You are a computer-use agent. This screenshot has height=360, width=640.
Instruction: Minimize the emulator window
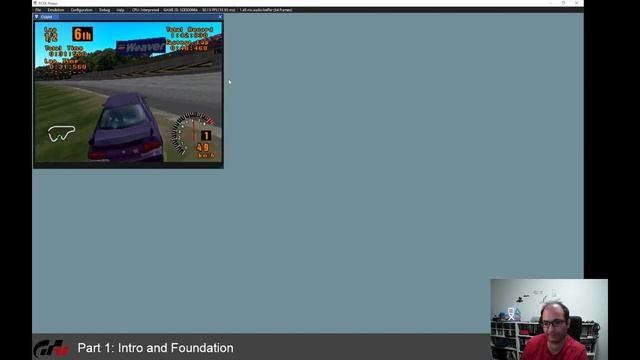point(550,3)
